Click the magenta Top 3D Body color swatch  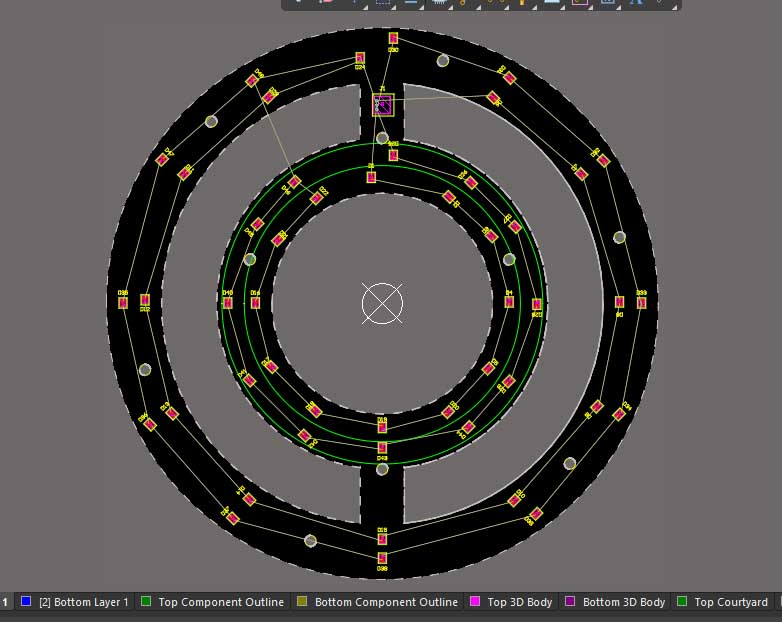[474, 602]
